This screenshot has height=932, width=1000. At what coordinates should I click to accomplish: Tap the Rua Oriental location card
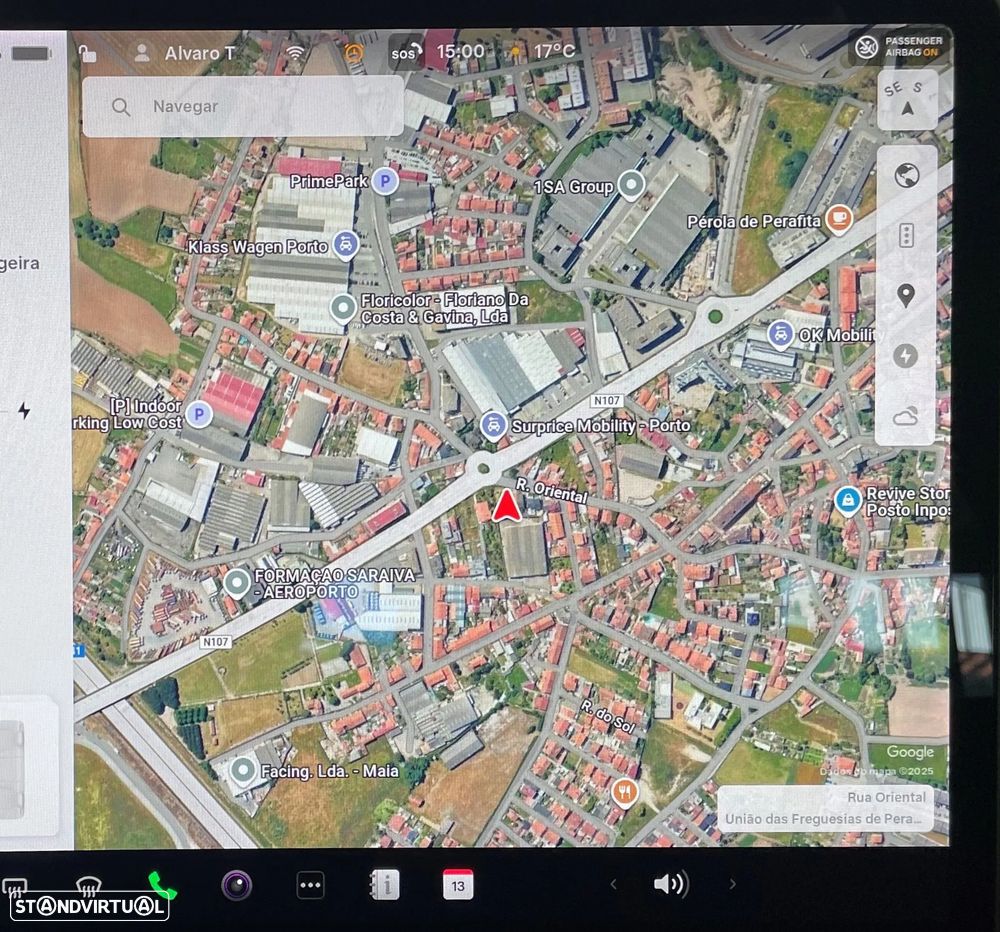point(825,808)
